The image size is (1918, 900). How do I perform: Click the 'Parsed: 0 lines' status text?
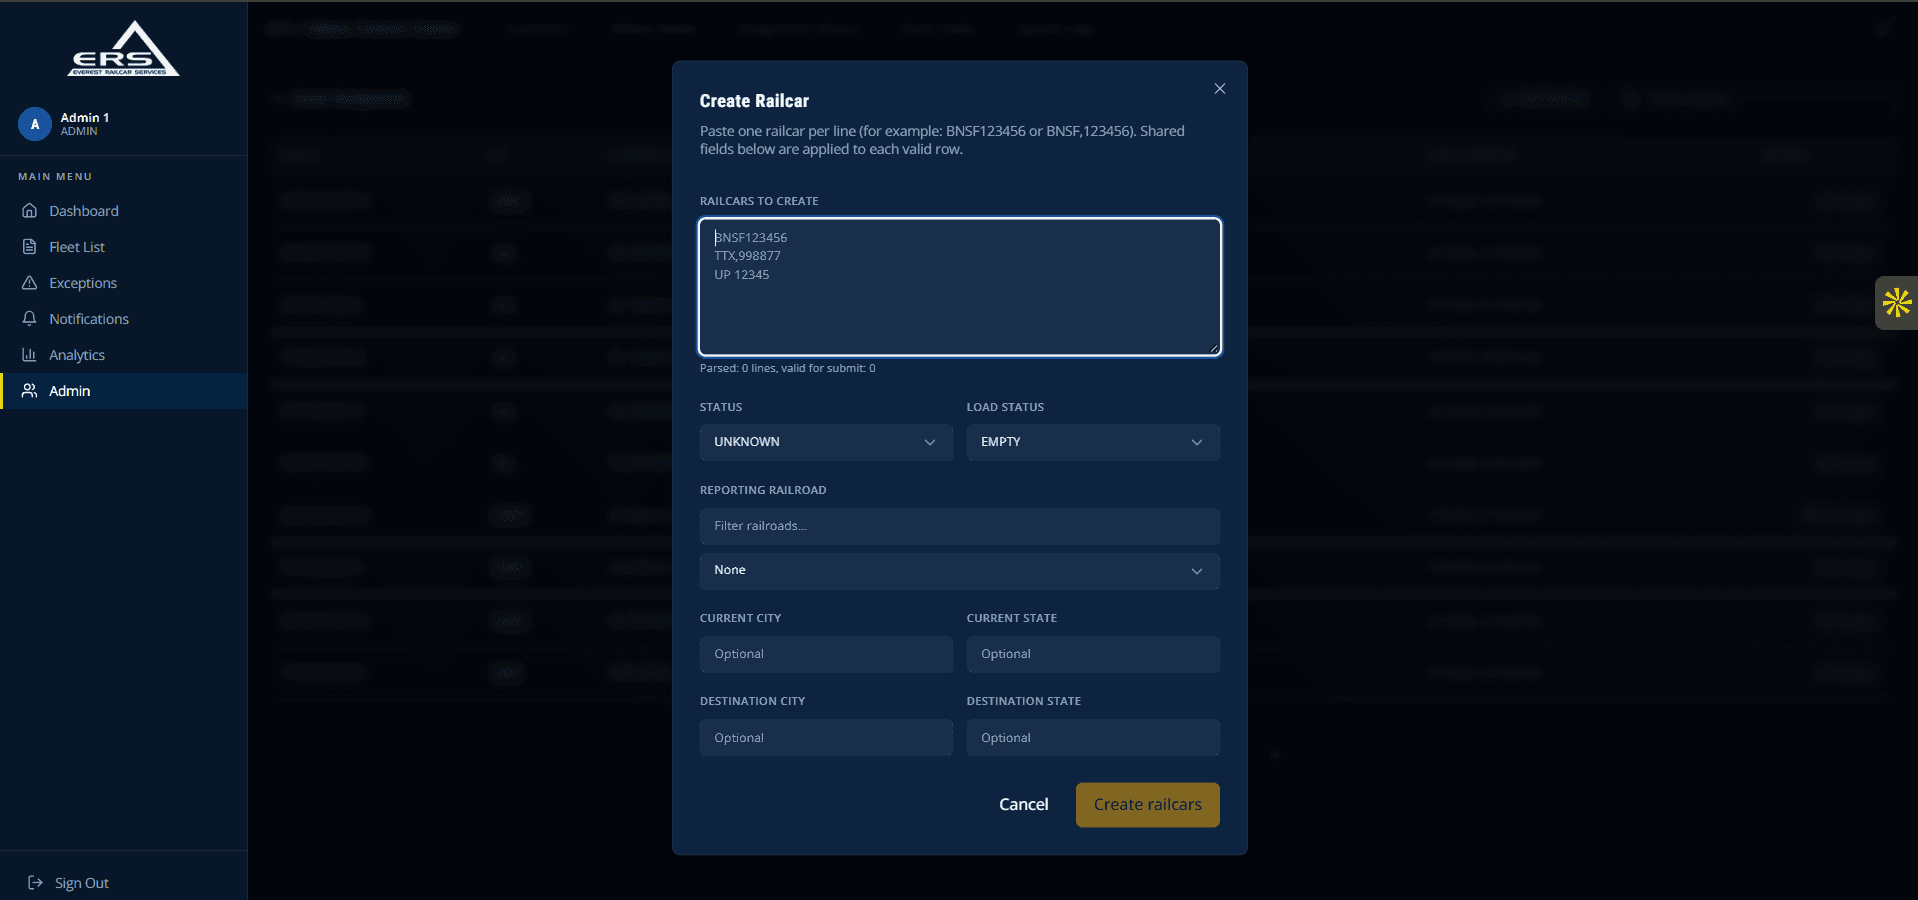(788, 368)
